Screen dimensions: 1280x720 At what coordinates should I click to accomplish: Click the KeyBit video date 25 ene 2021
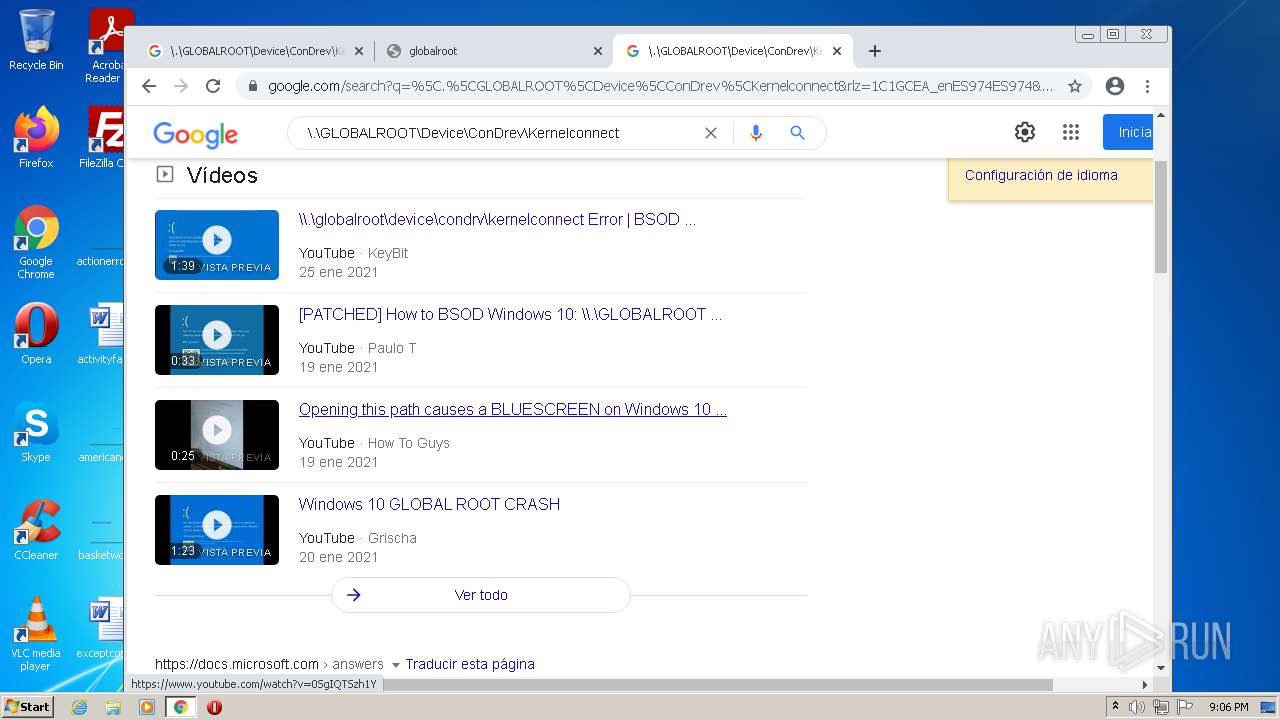(x=339, y=272)
